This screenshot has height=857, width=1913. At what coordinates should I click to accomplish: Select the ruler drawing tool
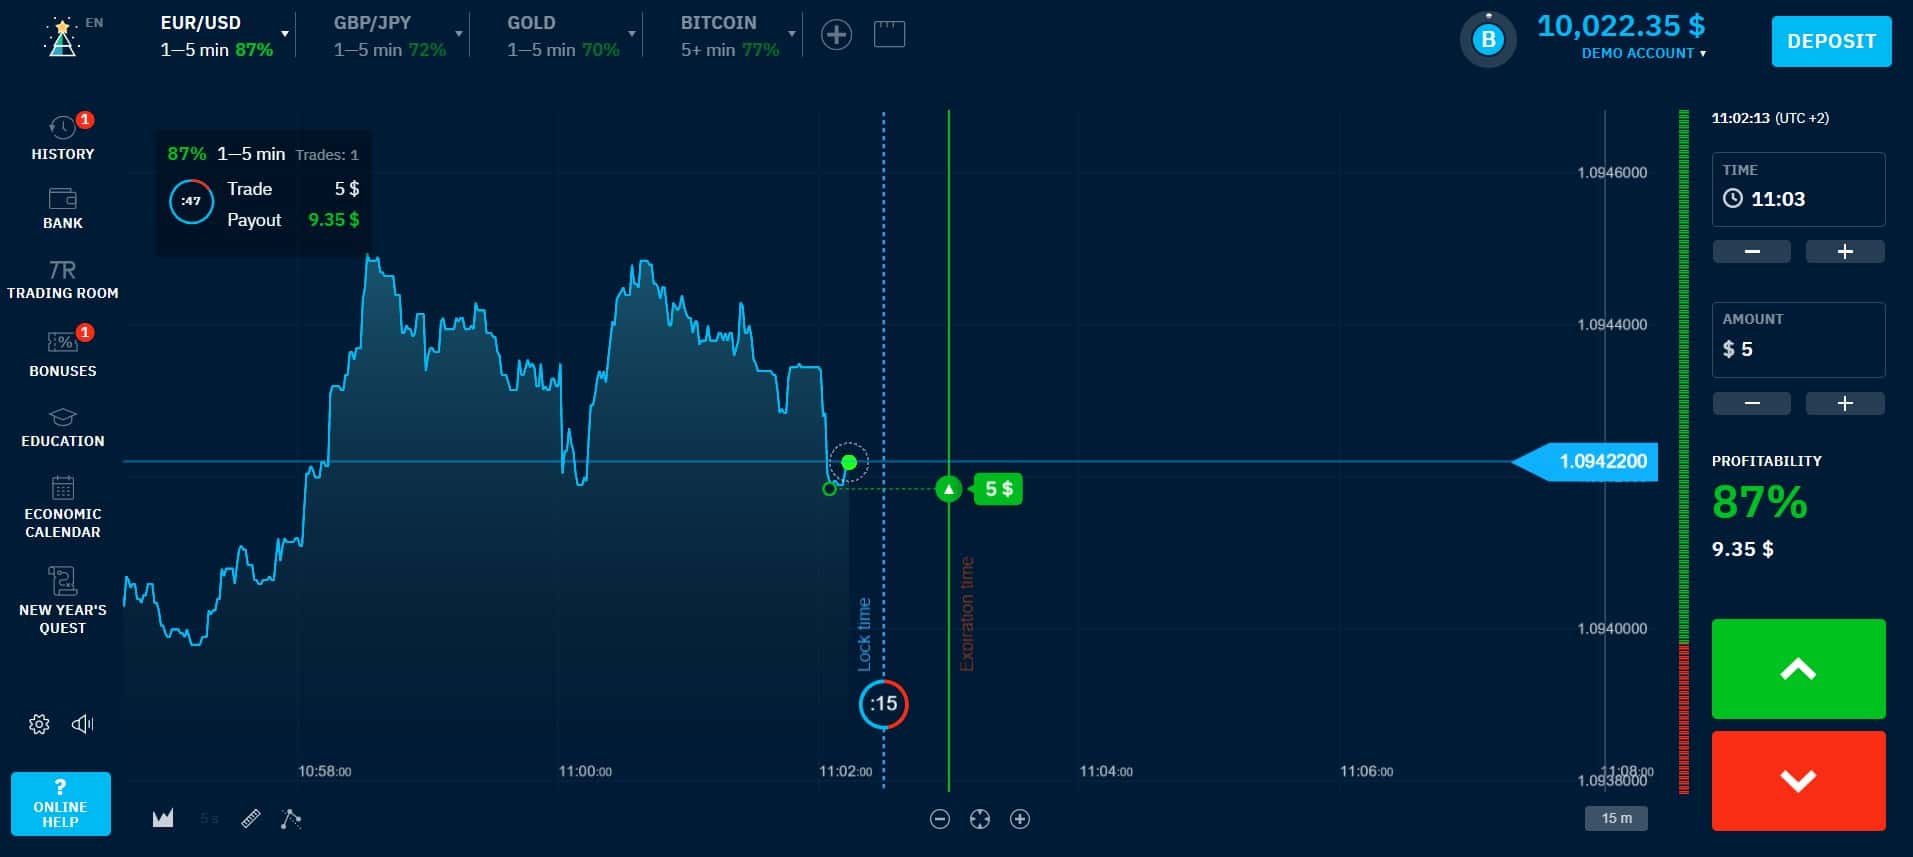(x=251, y=819)
